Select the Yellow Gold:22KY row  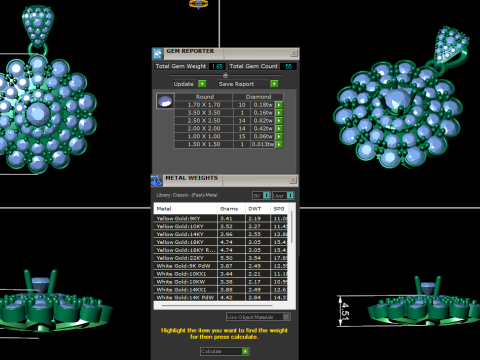click(x=220, y=258)
